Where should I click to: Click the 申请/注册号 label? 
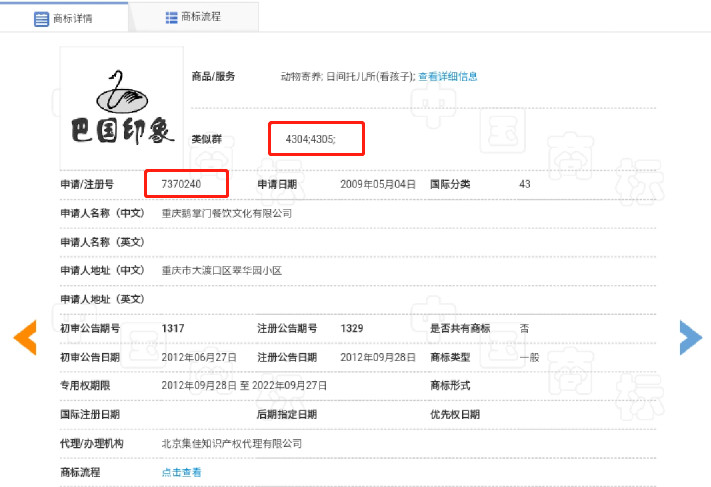[87, 184]
